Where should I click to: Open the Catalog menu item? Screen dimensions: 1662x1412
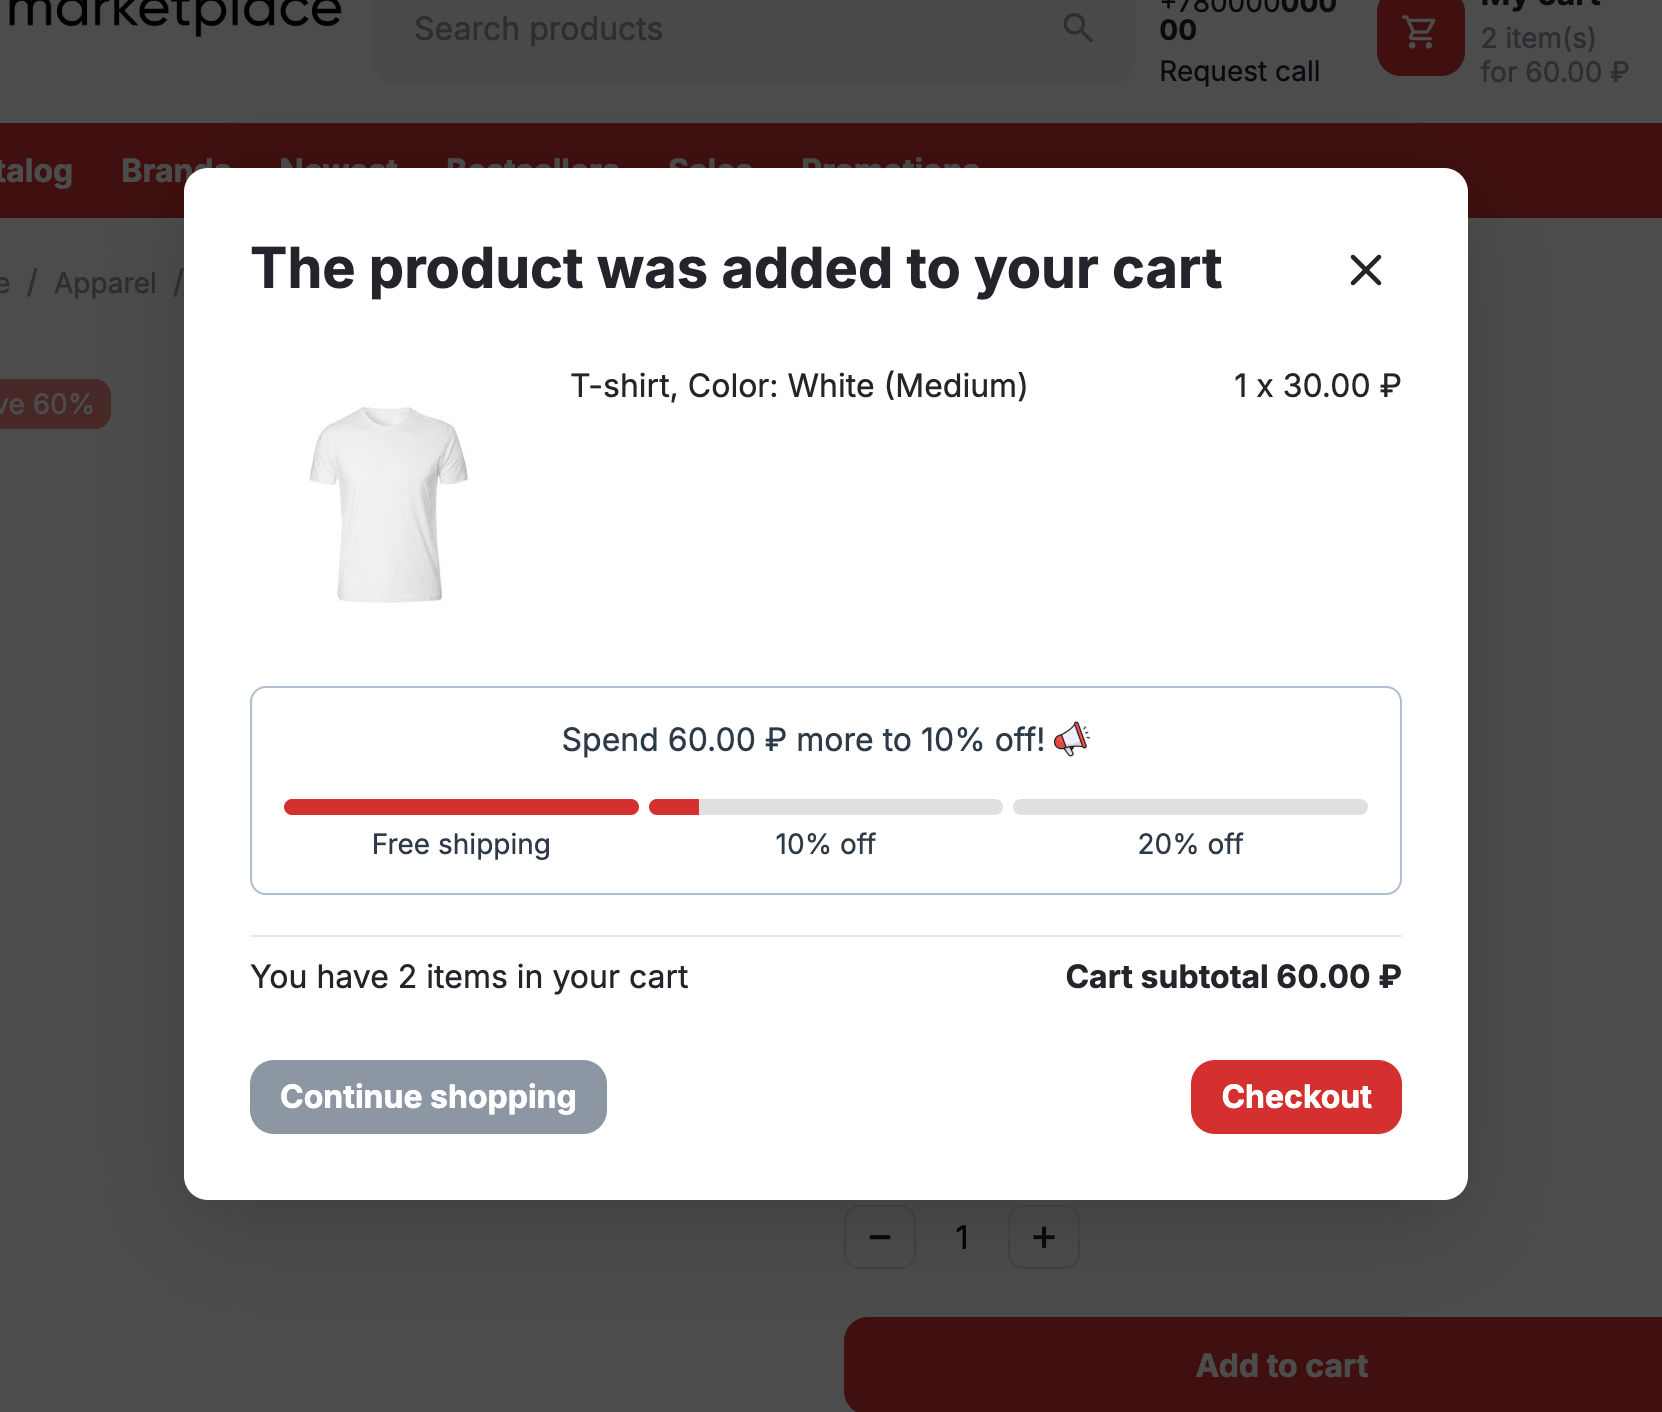click(36, 171)
